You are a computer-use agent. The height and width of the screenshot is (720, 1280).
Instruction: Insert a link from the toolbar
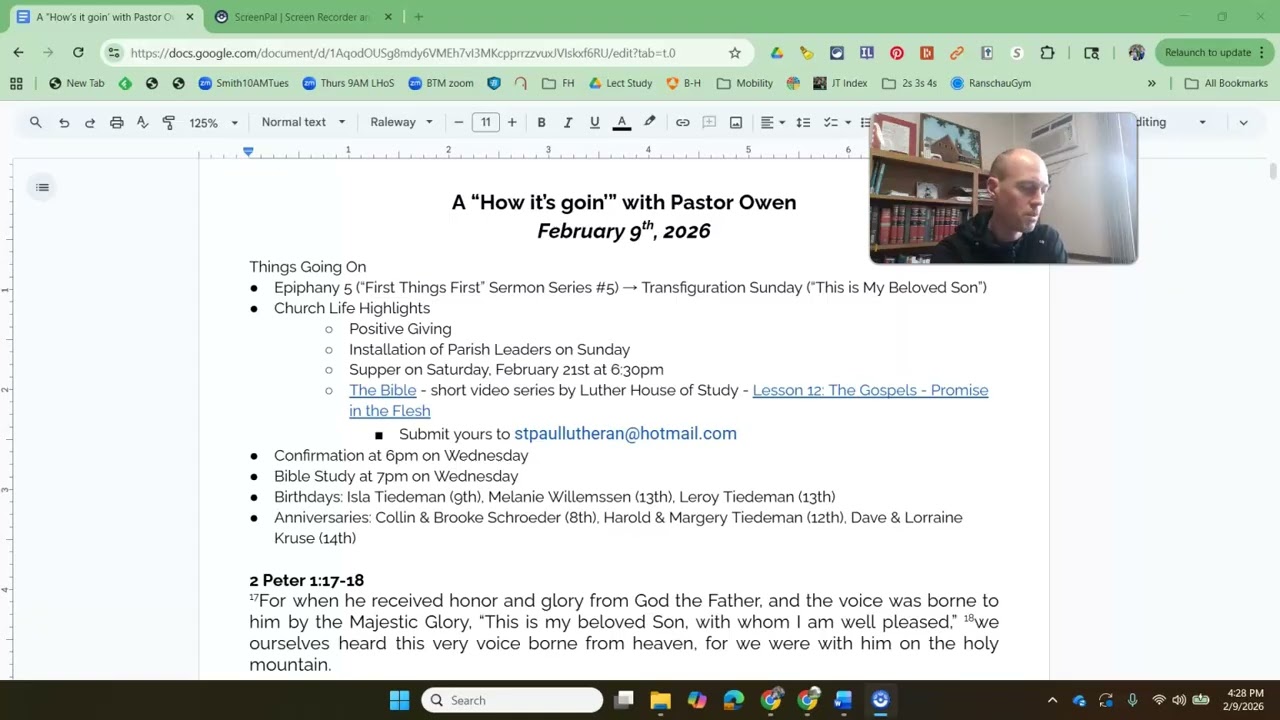click(x=682, y=122)
